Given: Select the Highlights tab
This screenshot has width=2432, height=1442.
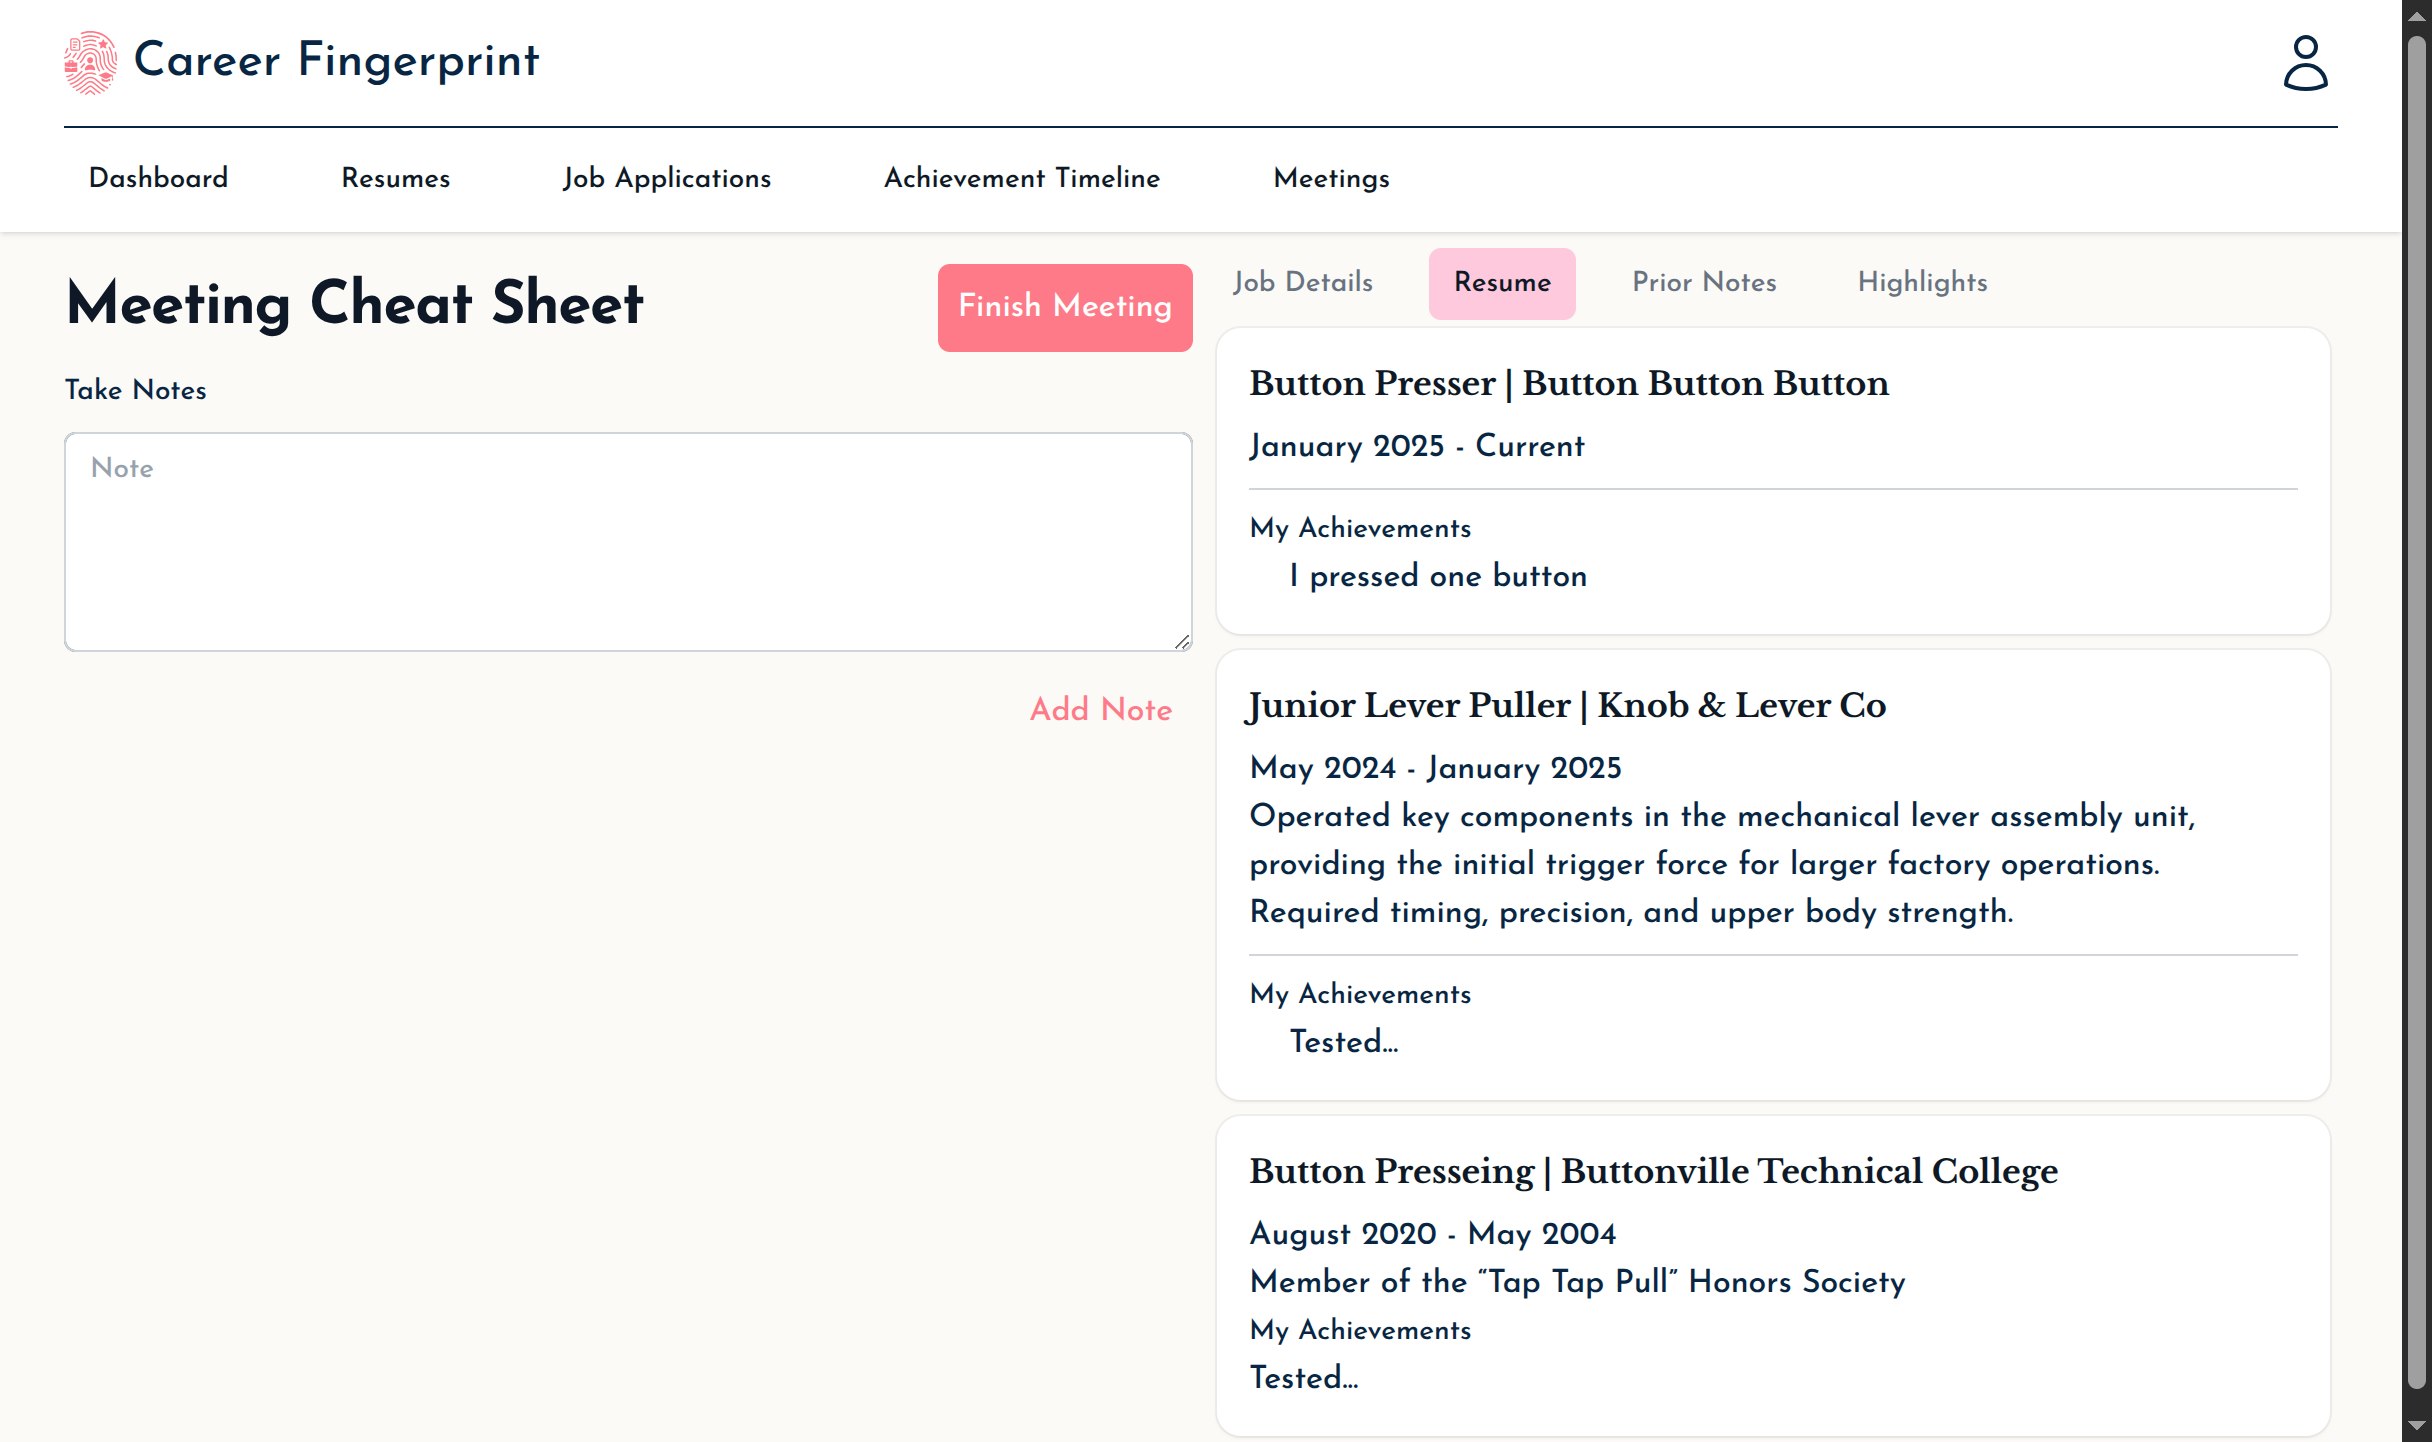Looking at the screenshot, I should [x=1922, y=284].
